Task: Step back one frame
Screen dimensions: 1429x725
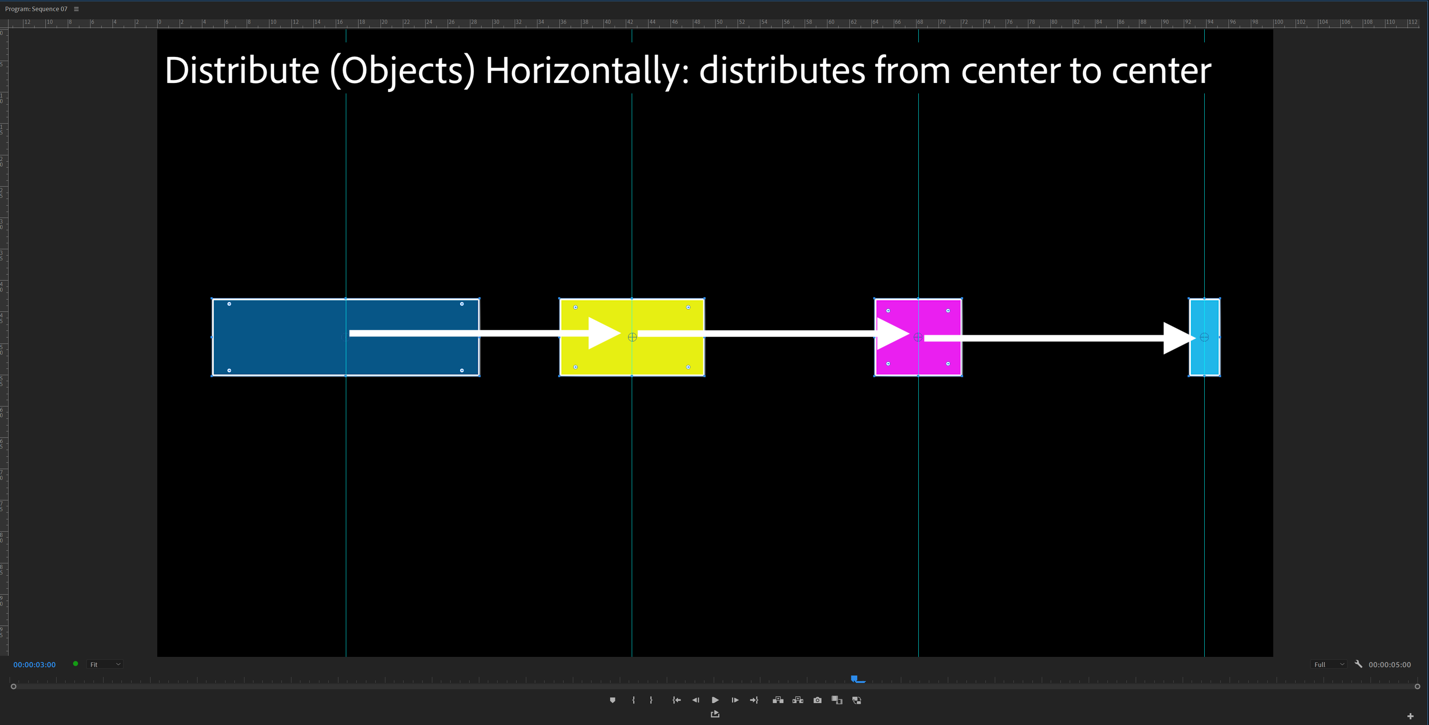Action: pyautogui.click(x=696, y=700)
